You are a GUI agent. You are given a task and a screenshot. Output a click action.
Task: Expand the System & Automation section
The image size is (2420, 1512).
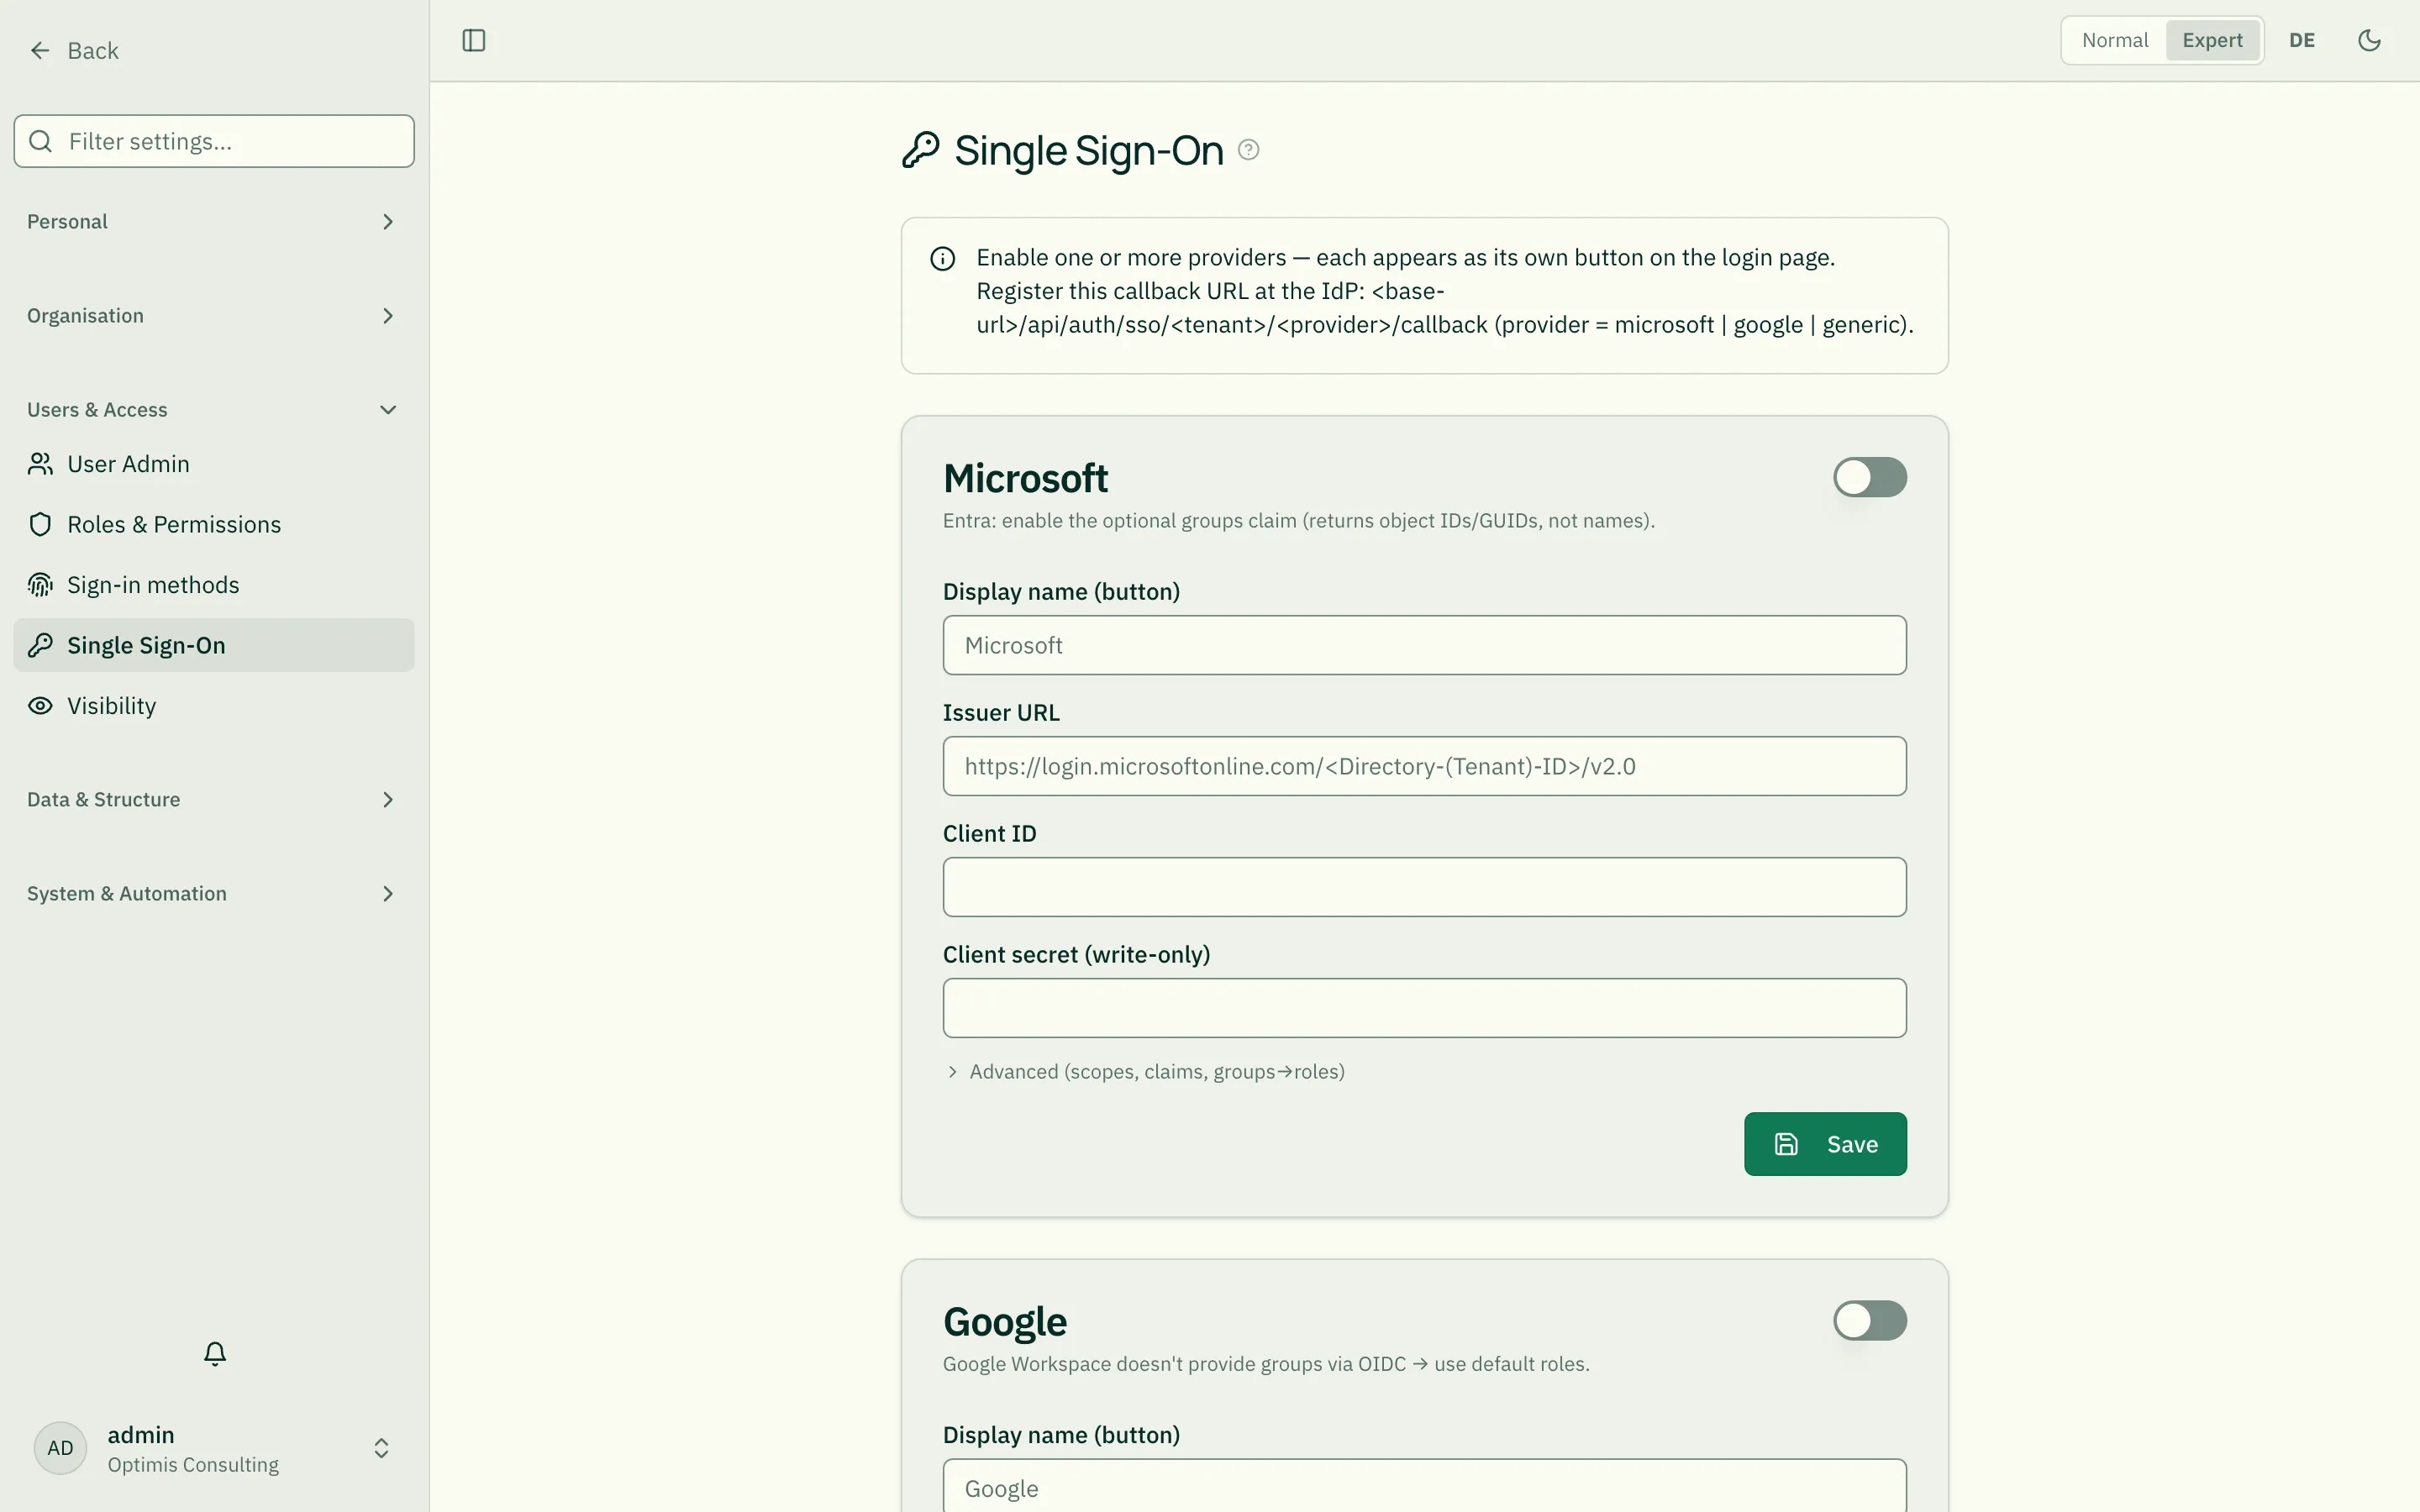pyautogui.click(x=214, y=894)
